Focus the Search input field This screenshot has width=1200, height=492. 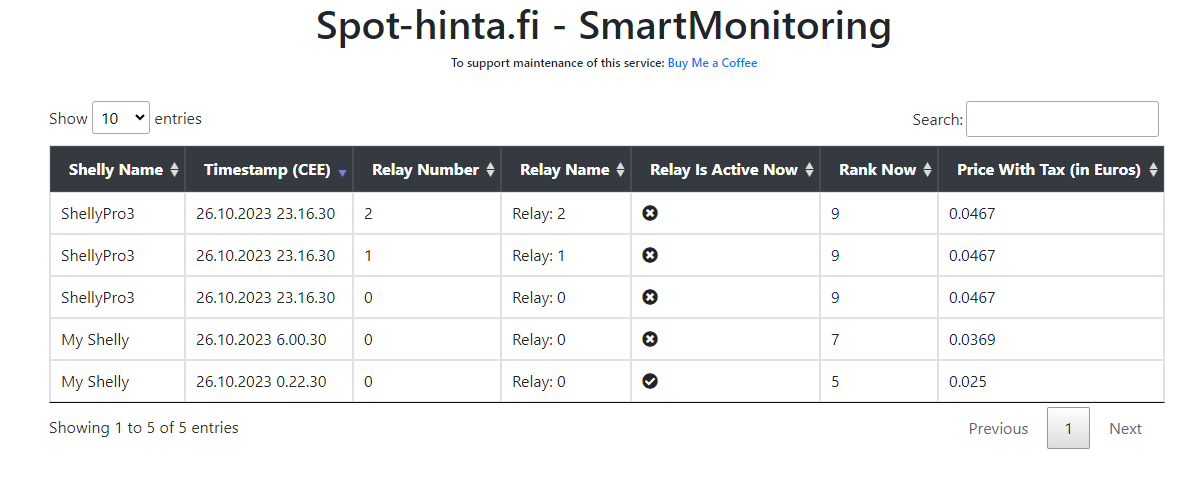click(x=1061, y=119)
